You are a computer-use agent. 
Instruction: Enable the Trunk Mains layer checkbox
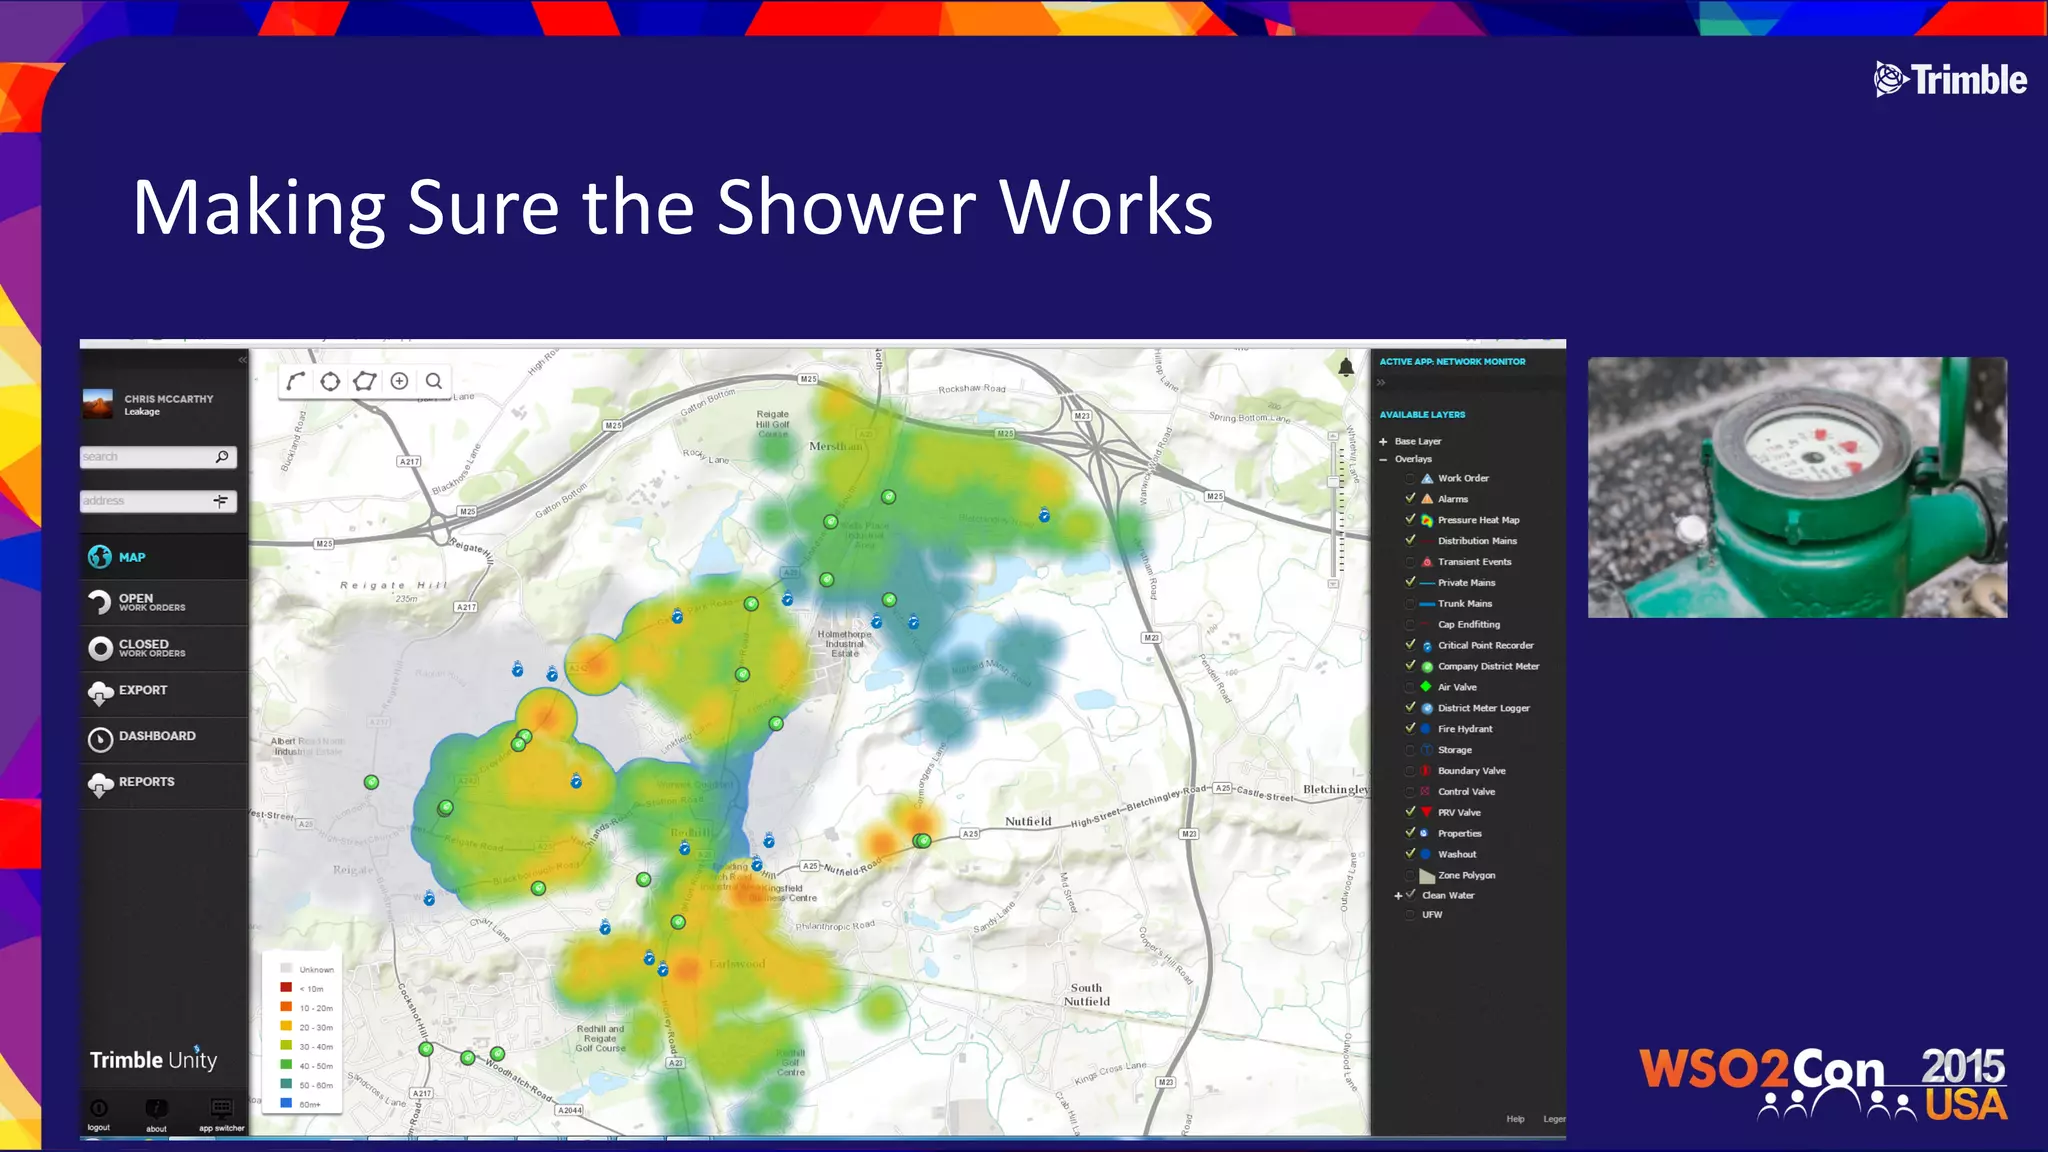point(1410,603)
